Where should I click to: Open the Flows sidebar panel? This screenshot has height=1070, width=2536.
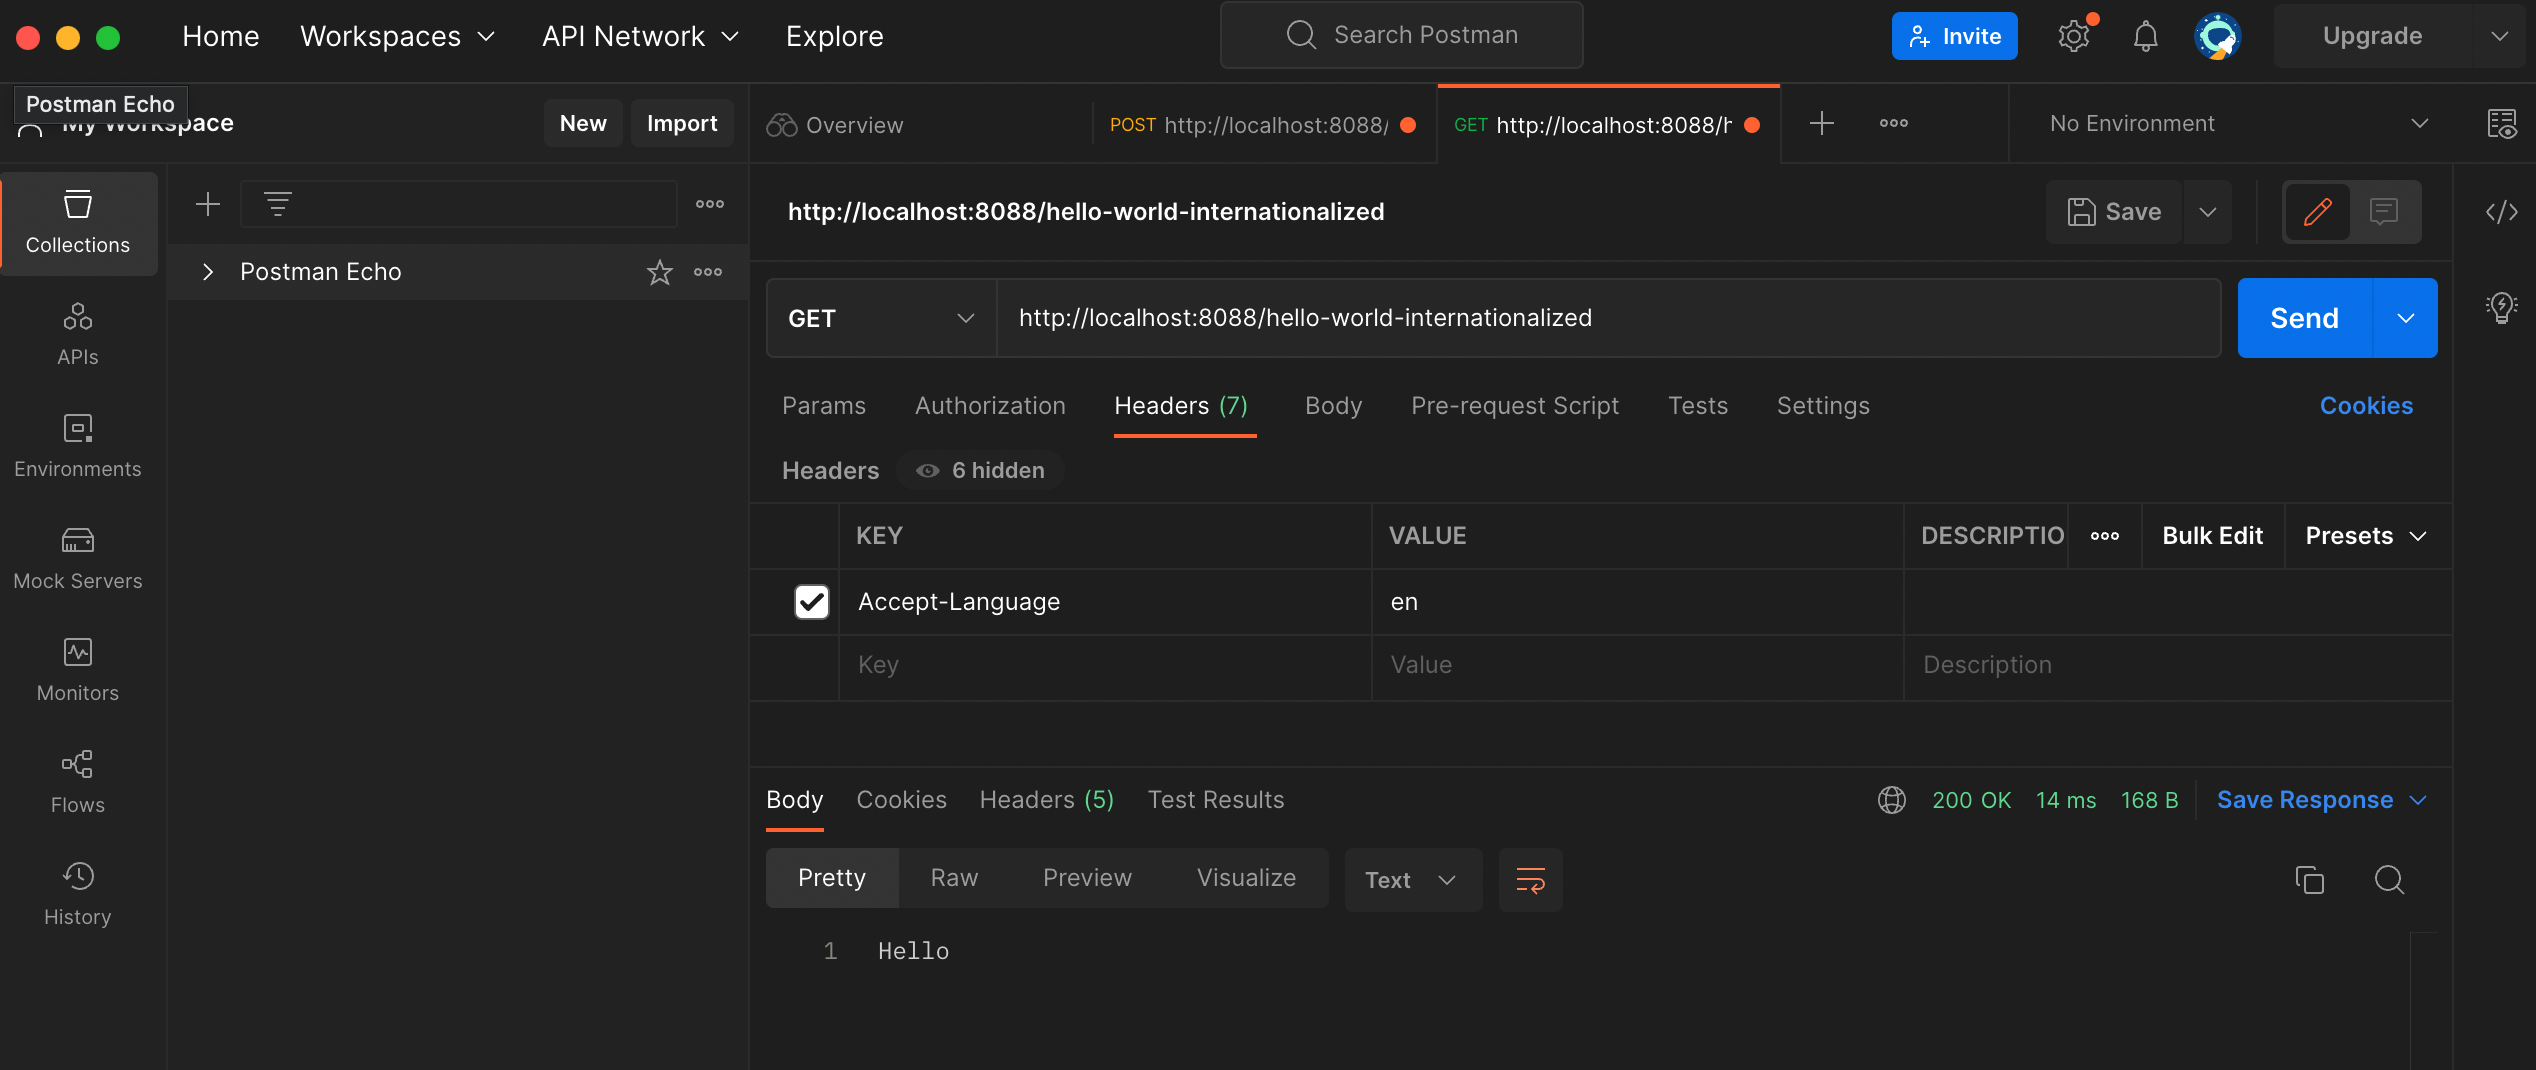(78, 783)
